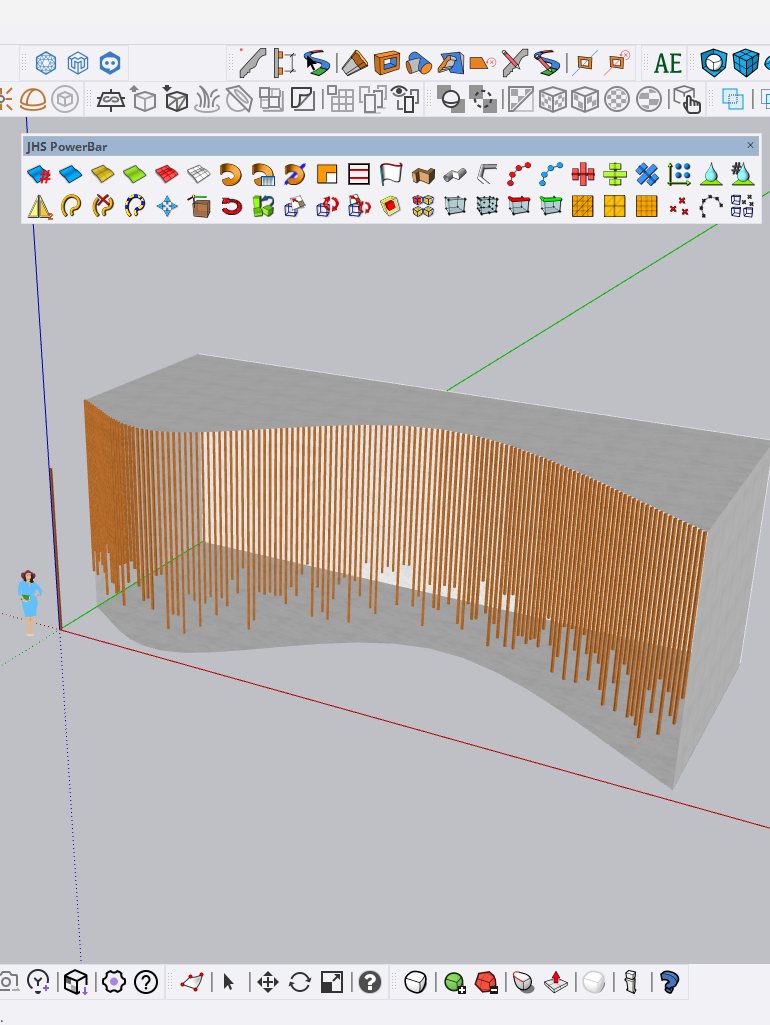
Task: Click the red solid with minus icon
Action: point(486,982)
